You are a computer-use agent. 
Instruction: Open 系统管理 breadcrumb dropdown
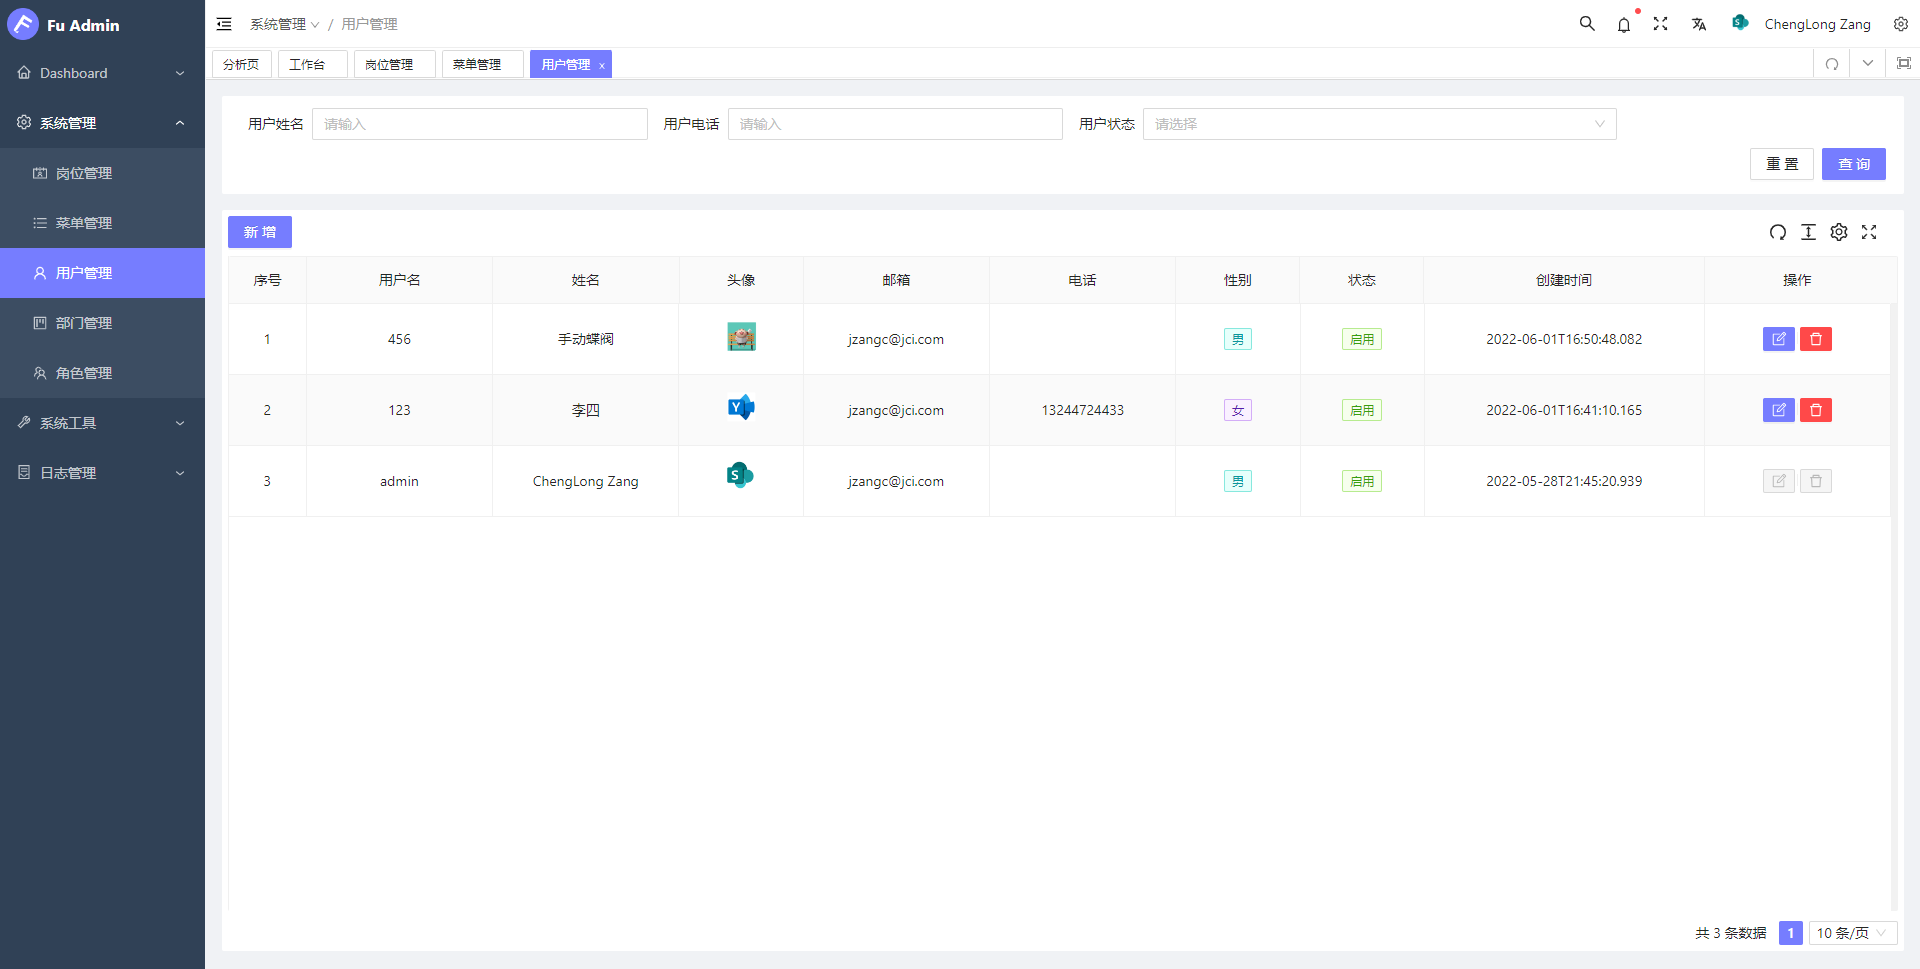coord(284,24)
